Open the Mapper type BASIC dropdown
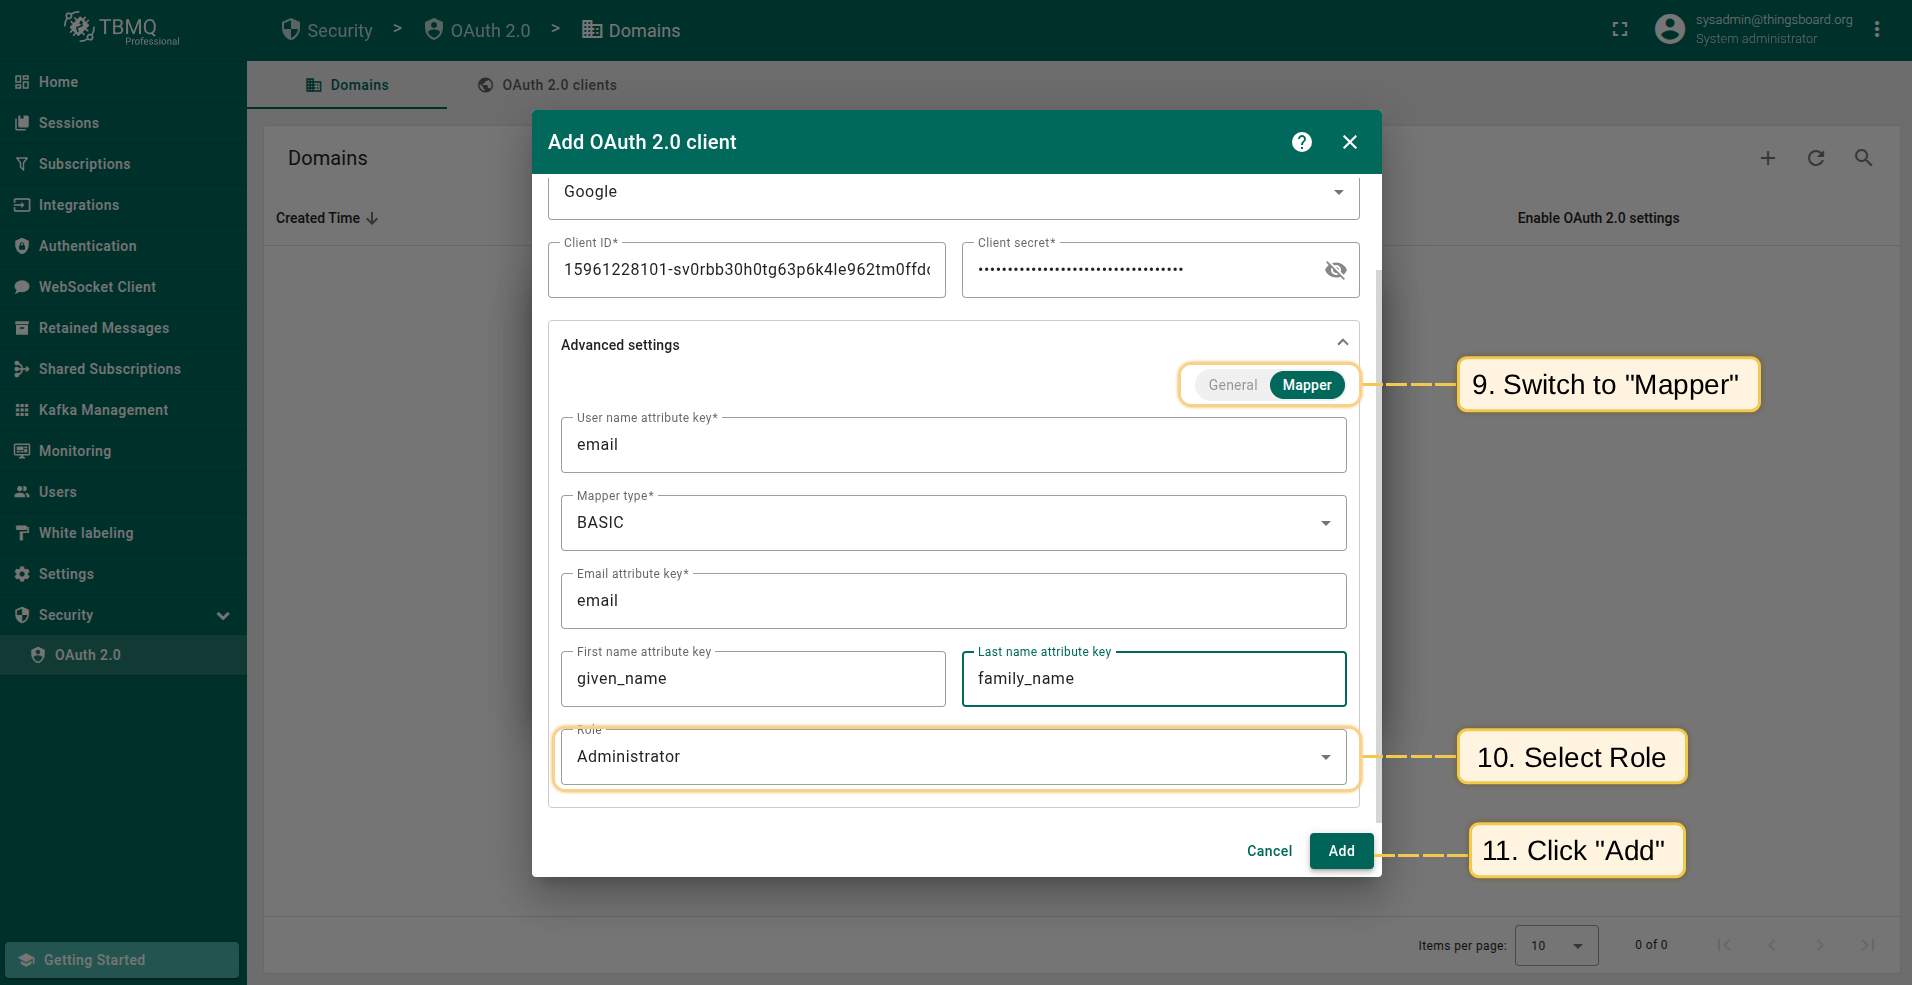 tap(953, 523)
